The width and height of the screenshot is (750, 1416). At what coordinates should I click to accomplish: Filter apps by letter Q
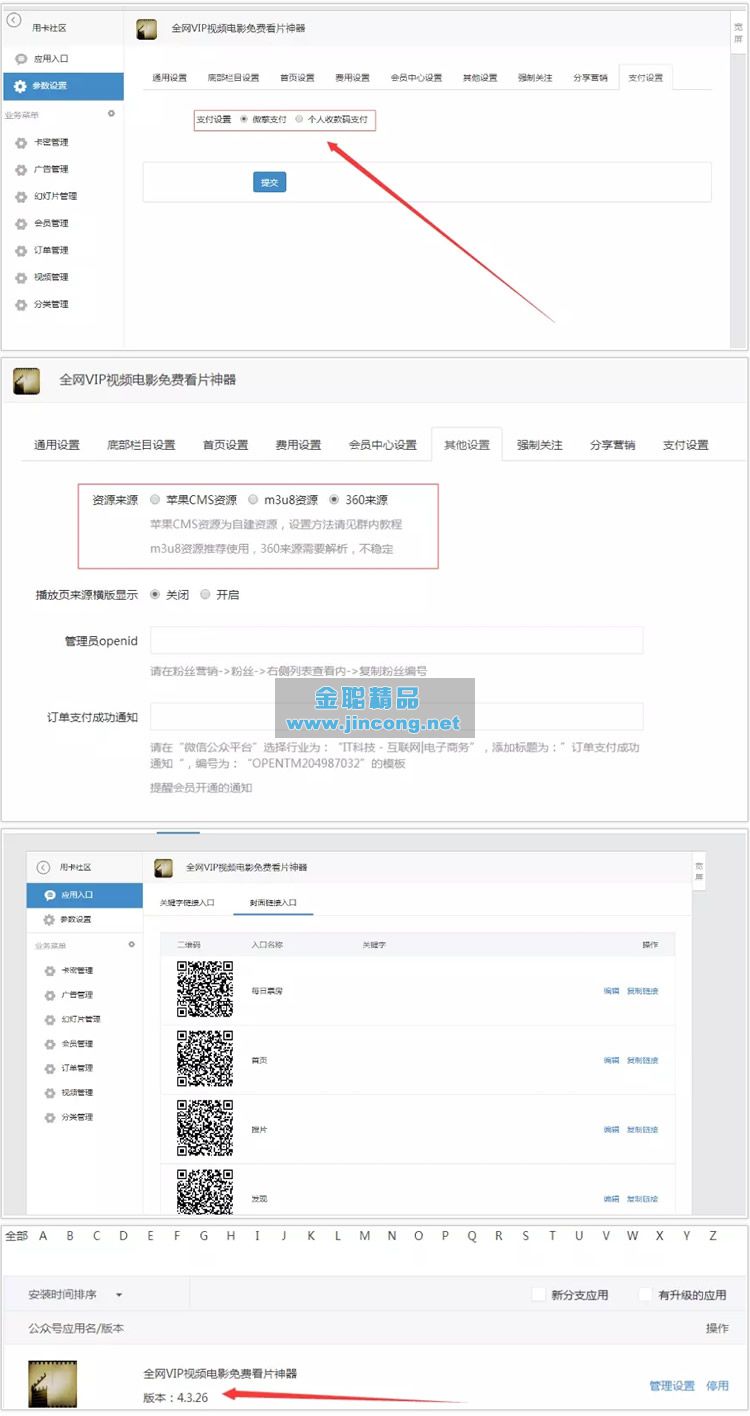click(472, 1236)
